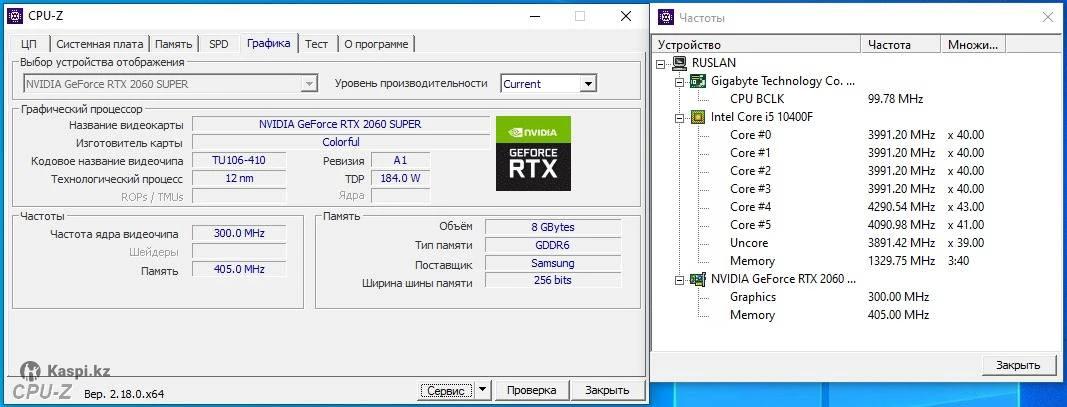Switch to the ЦП tab
Image resolution: width=1067 pixels, height=407 pixels.
(x=29, y=44)
